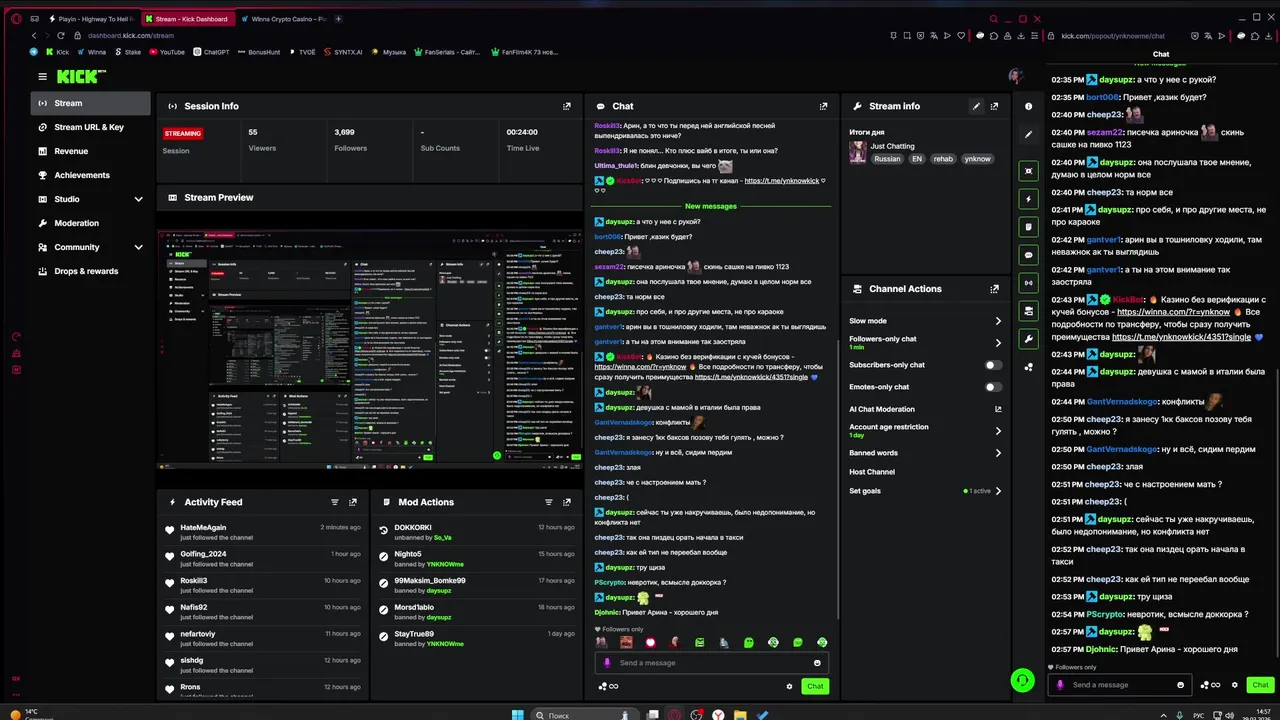Click profile avatar in dashboard header
The height and width of the screenshot is (720, 1280).
[x=1016, y=76]
